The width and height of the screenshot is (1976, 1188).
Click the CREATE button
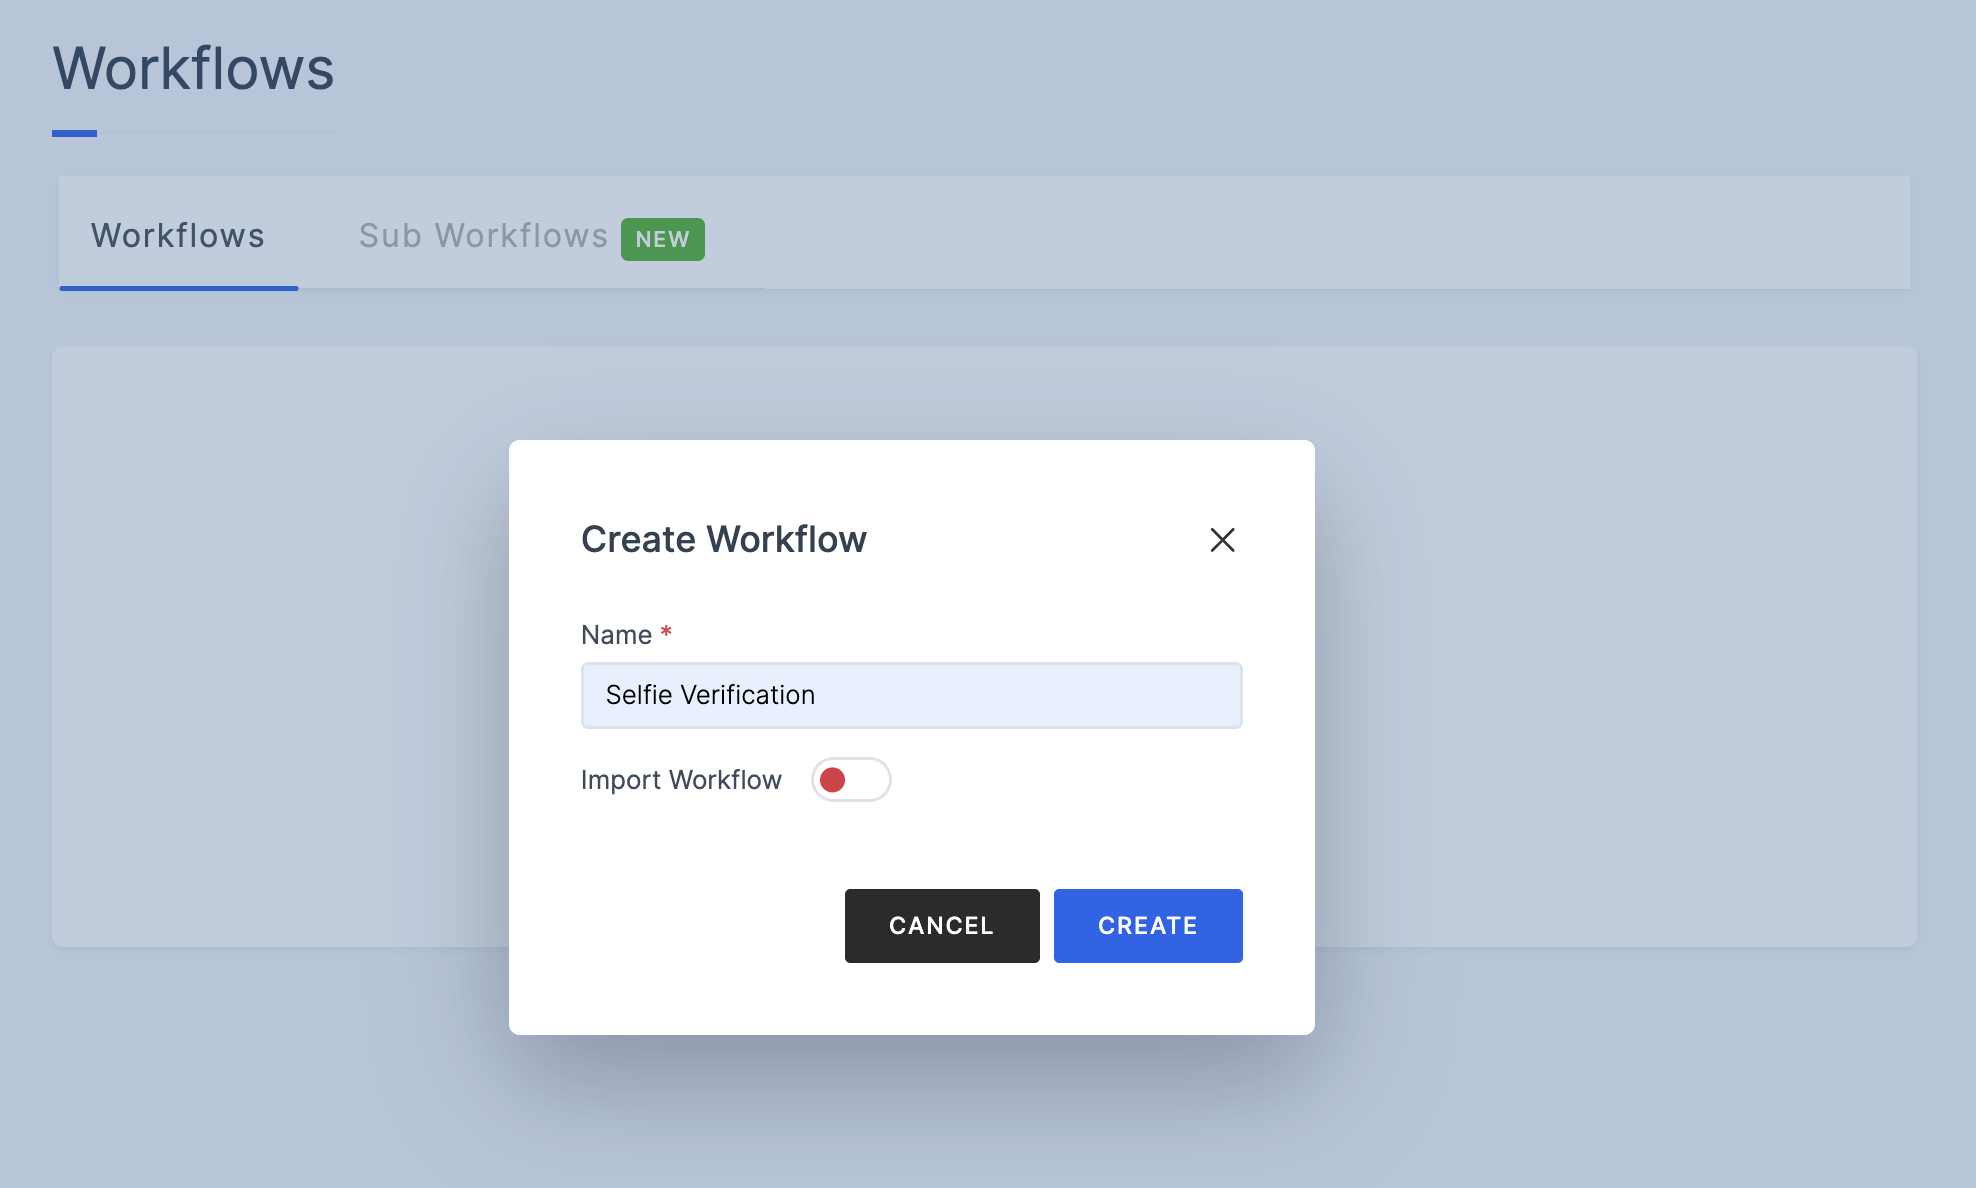1148,926
